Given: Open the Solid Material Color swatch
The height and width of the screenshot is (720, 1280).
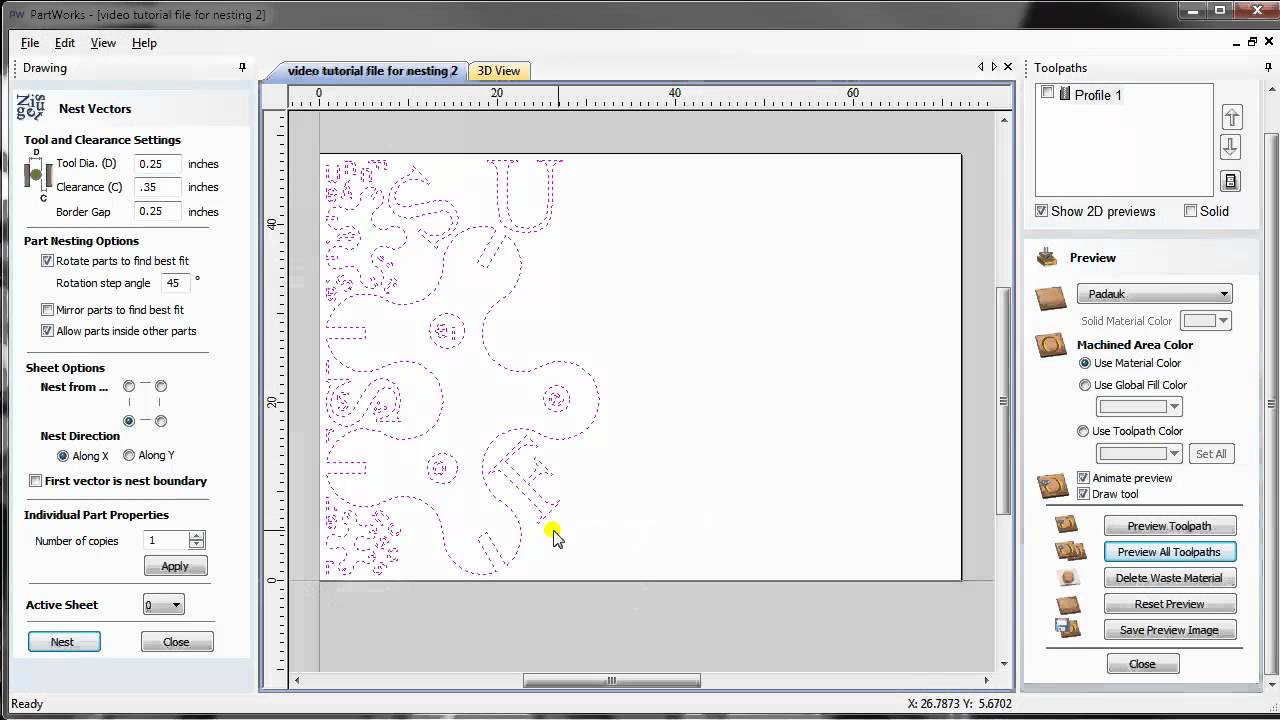Looking at the screenshot, I should (x=1205, y=321).
